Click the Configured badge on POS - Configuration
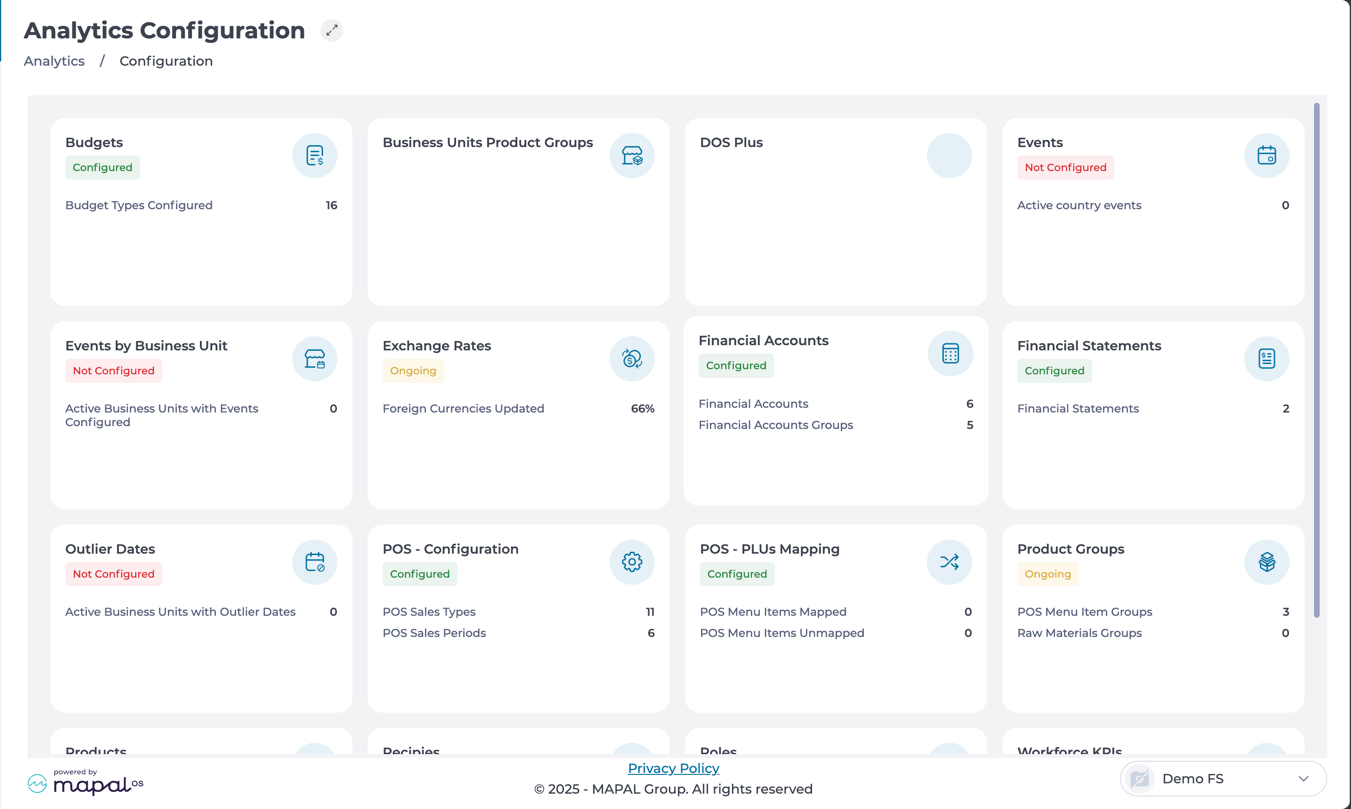The height and width of the screenshot is (809, 1351). pos(420,574)
